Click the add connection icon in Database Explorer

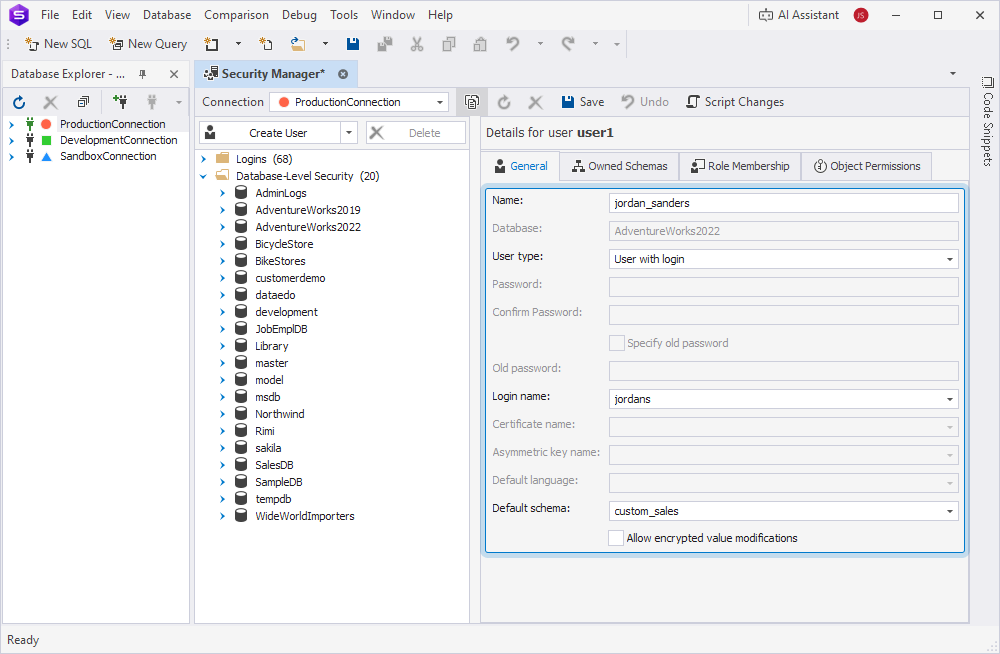(x=120, y=102)
